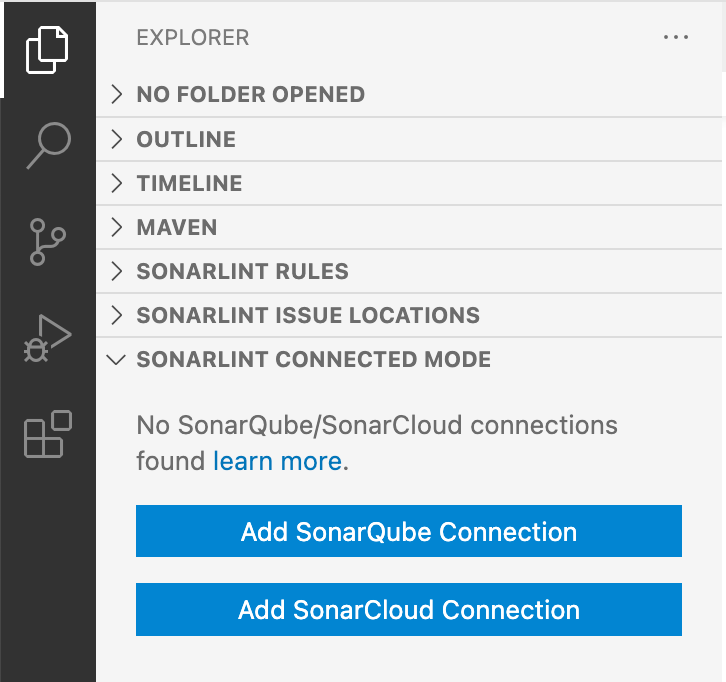Open the Source Control view icon
Screen dimensions: 726x682
(48, 242)
